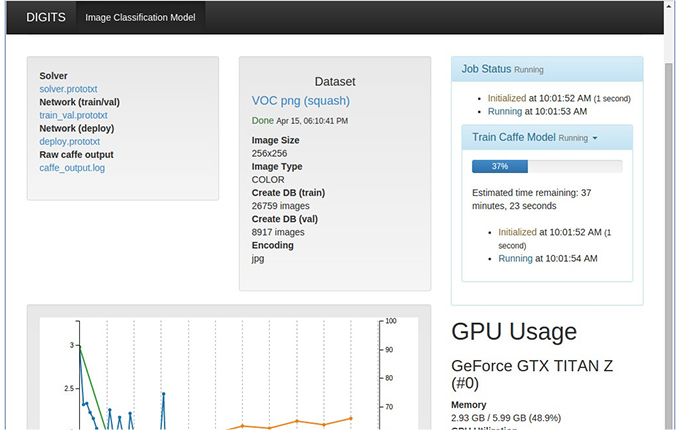The width and height of the screenshot is (676, 430).
Task: Open the solver.prototxt link
Action: (68, 89)
